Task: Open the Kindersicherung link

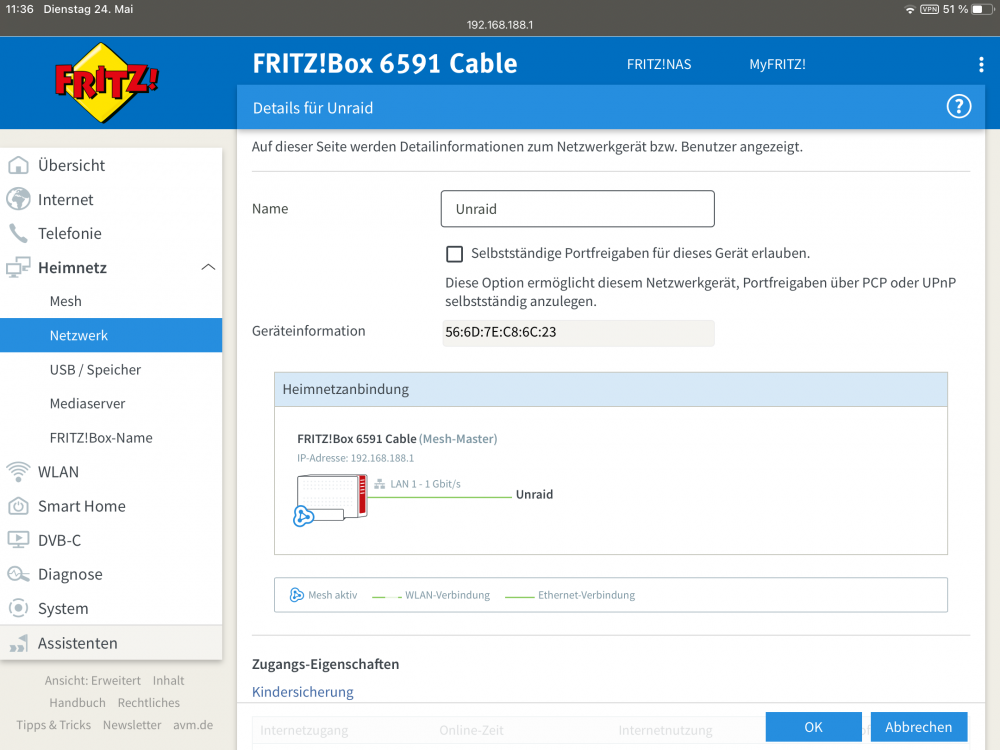Action: click(303, 692)
